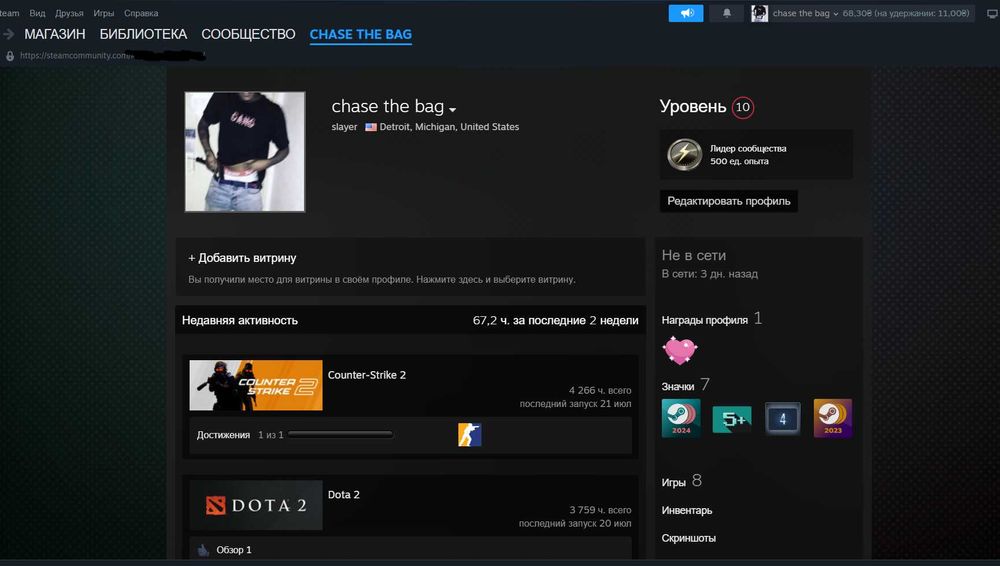Select the CHASE THE BAG tab

click(360, 34)
